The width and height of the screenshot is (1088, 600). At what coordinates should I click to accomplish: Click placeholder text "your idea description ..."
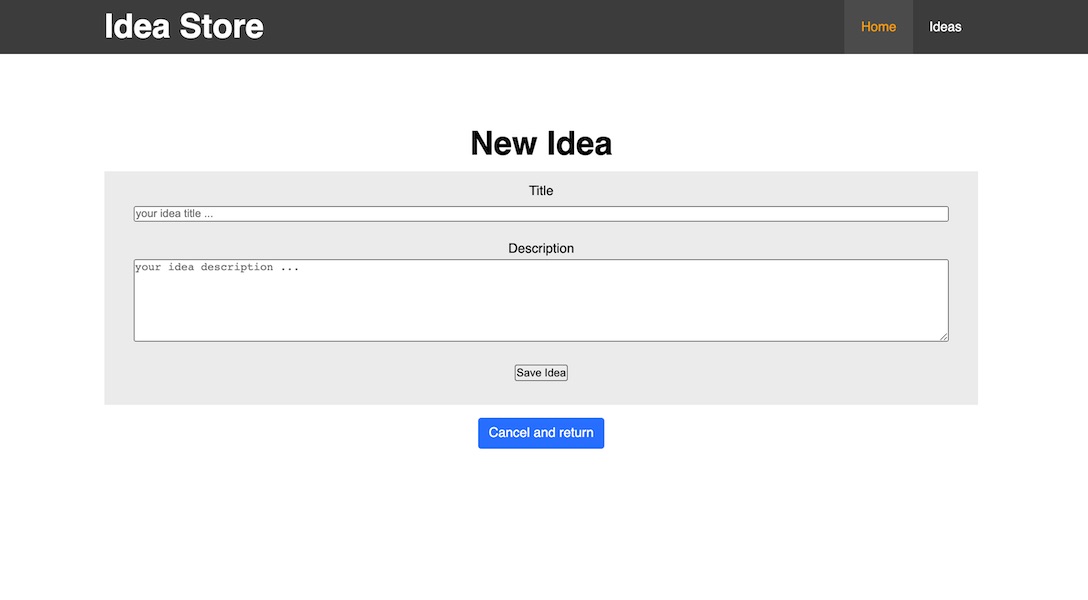(217, 267)
